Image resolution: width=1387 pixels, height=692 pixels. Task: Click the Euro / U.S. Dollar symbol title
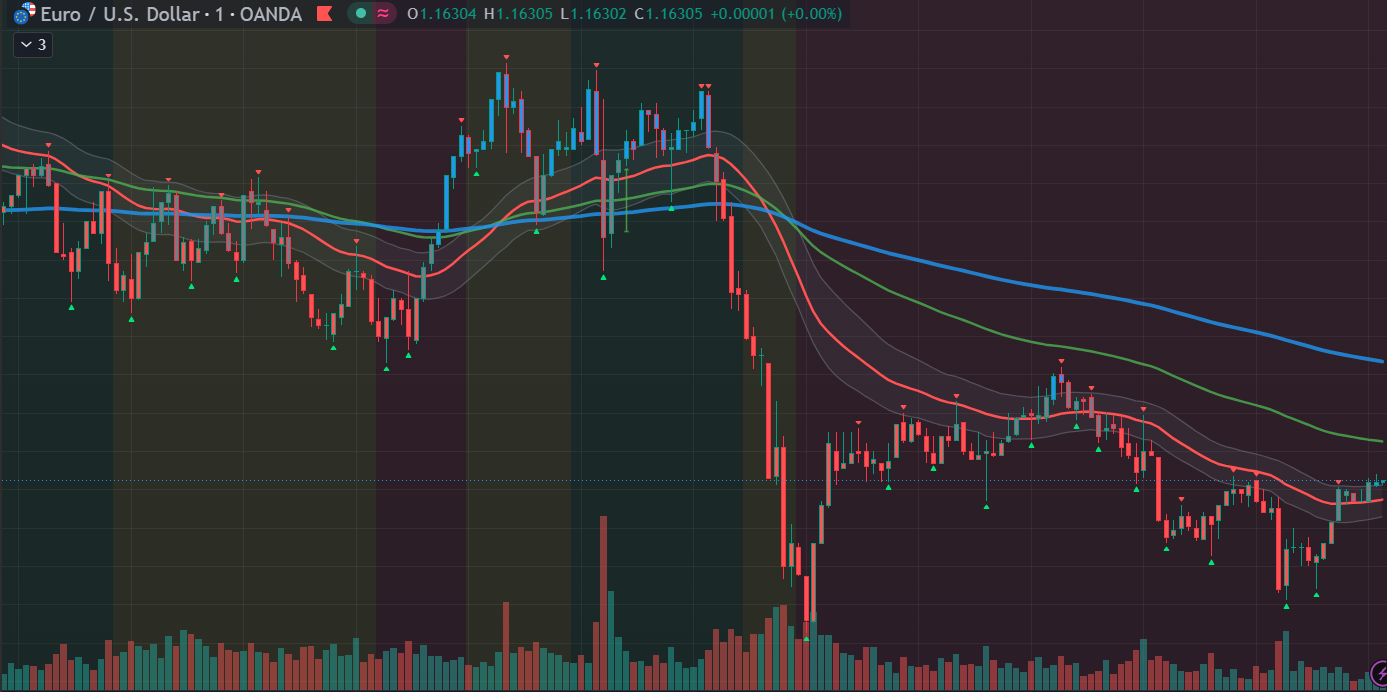118,14
